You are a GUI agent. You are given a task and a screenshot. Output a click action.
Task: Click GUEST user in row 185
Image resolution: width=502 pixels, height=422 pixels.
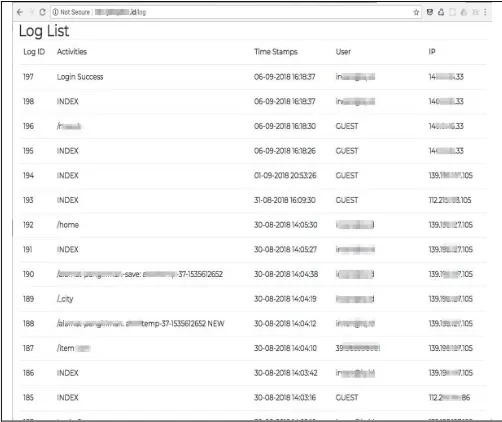pos(347,397)
